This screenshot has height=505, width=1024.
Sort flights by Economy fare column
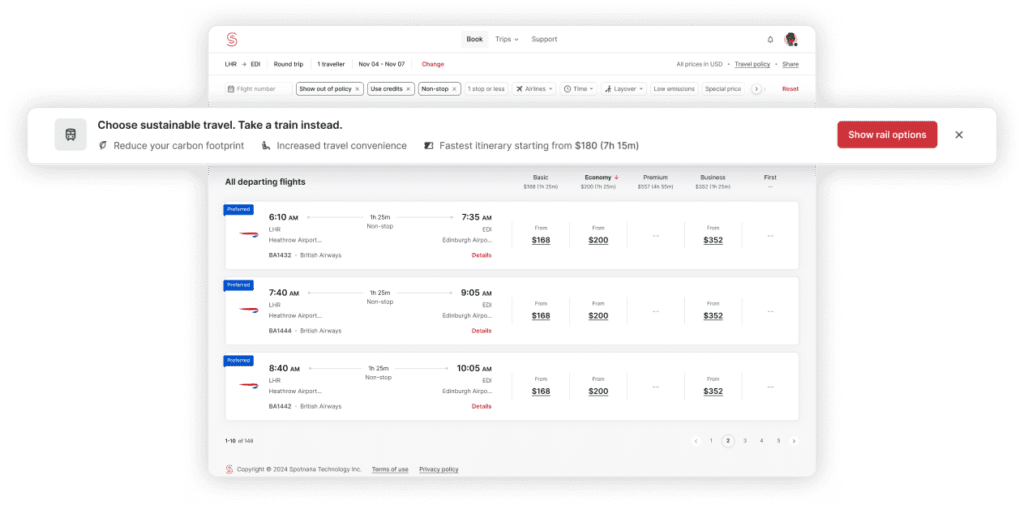598,177
